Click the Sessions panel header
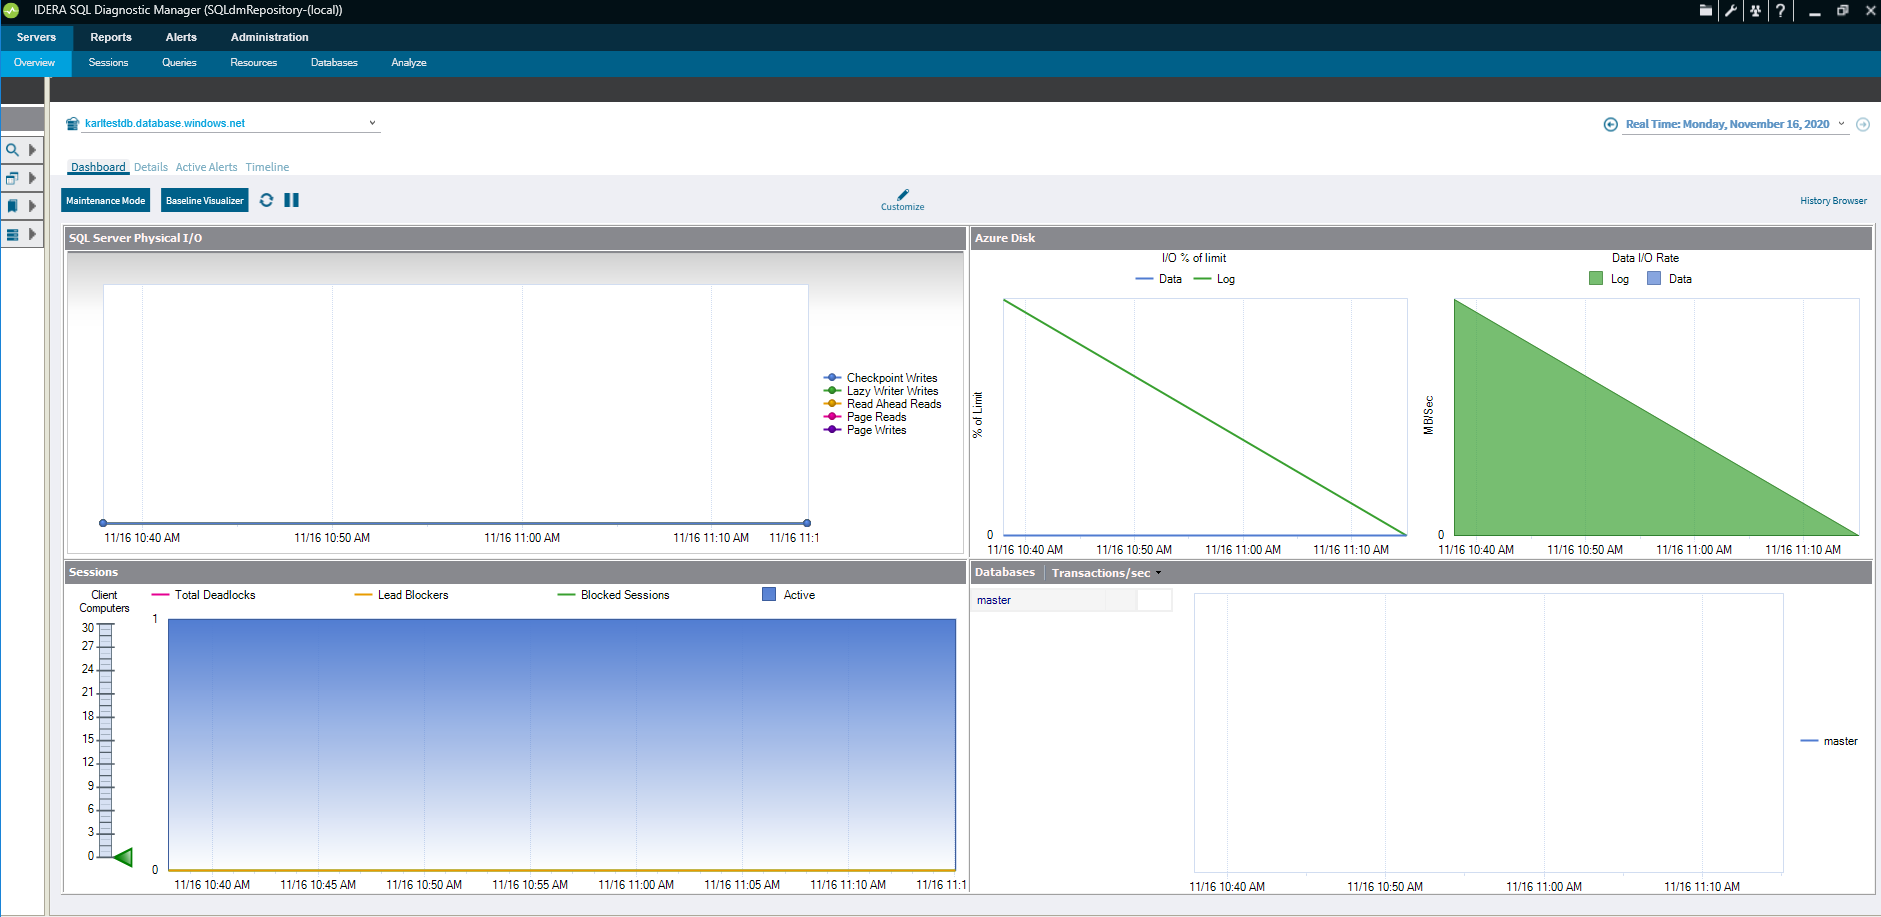The height and width of the screenshot is (917, 1881). [x=515, y=572]
